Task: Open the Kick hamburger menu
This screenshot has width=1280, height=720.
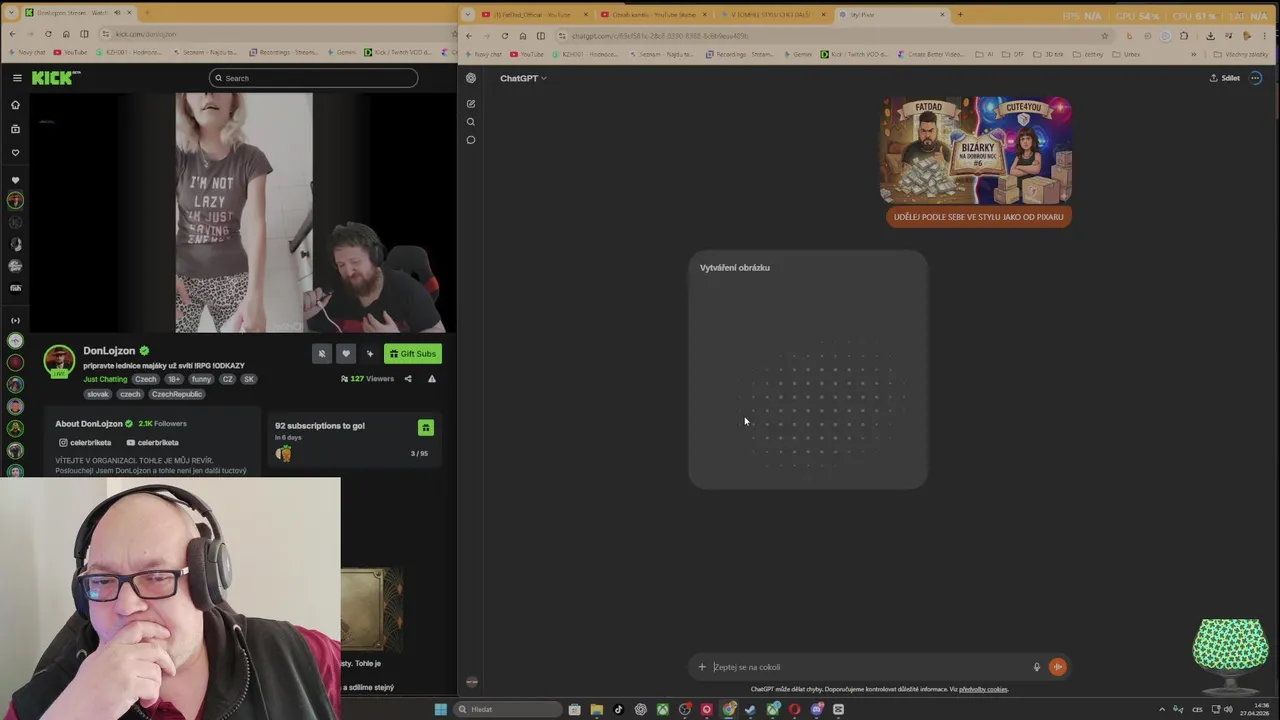Action: click(x=17, y=78)
